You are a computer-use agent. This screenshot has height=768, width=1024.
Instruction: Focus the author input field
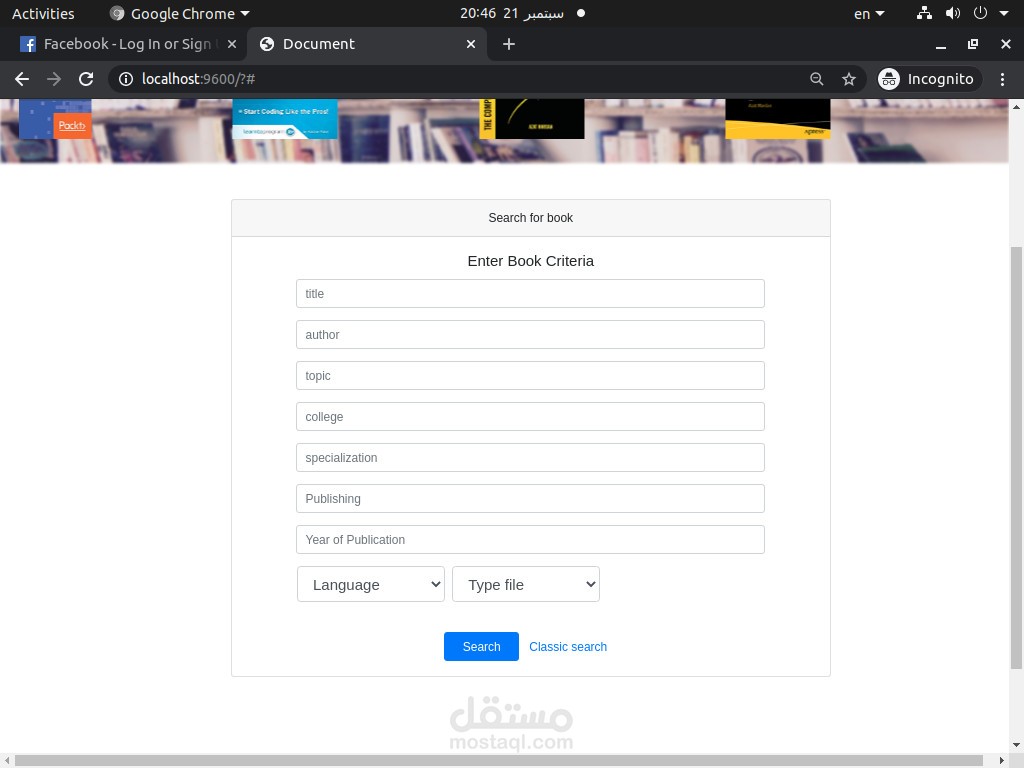[530, 334]
